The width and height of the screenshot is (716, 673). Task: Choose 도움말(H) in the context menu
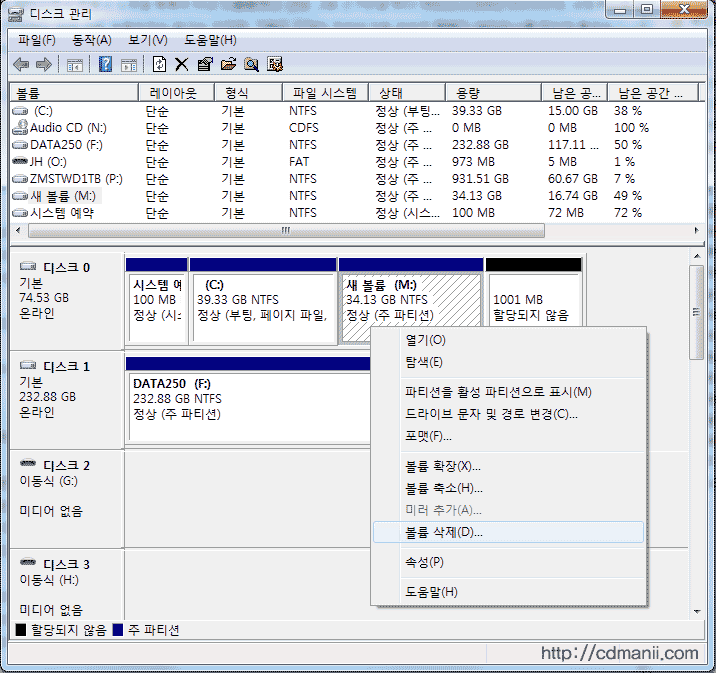508,592
